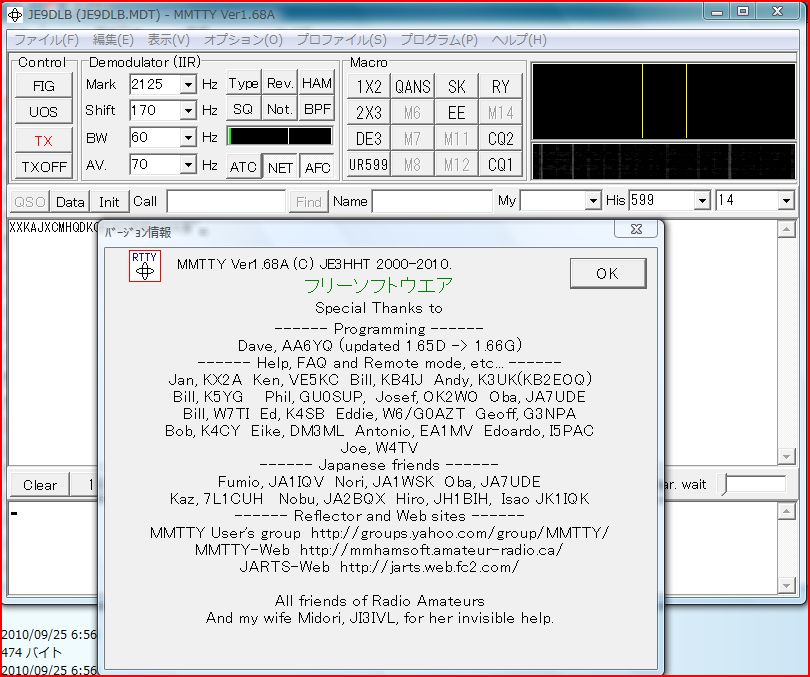Expand the His RST 599 dropdown
Viewport: 810px width, 677px height.
click(701, 201)
